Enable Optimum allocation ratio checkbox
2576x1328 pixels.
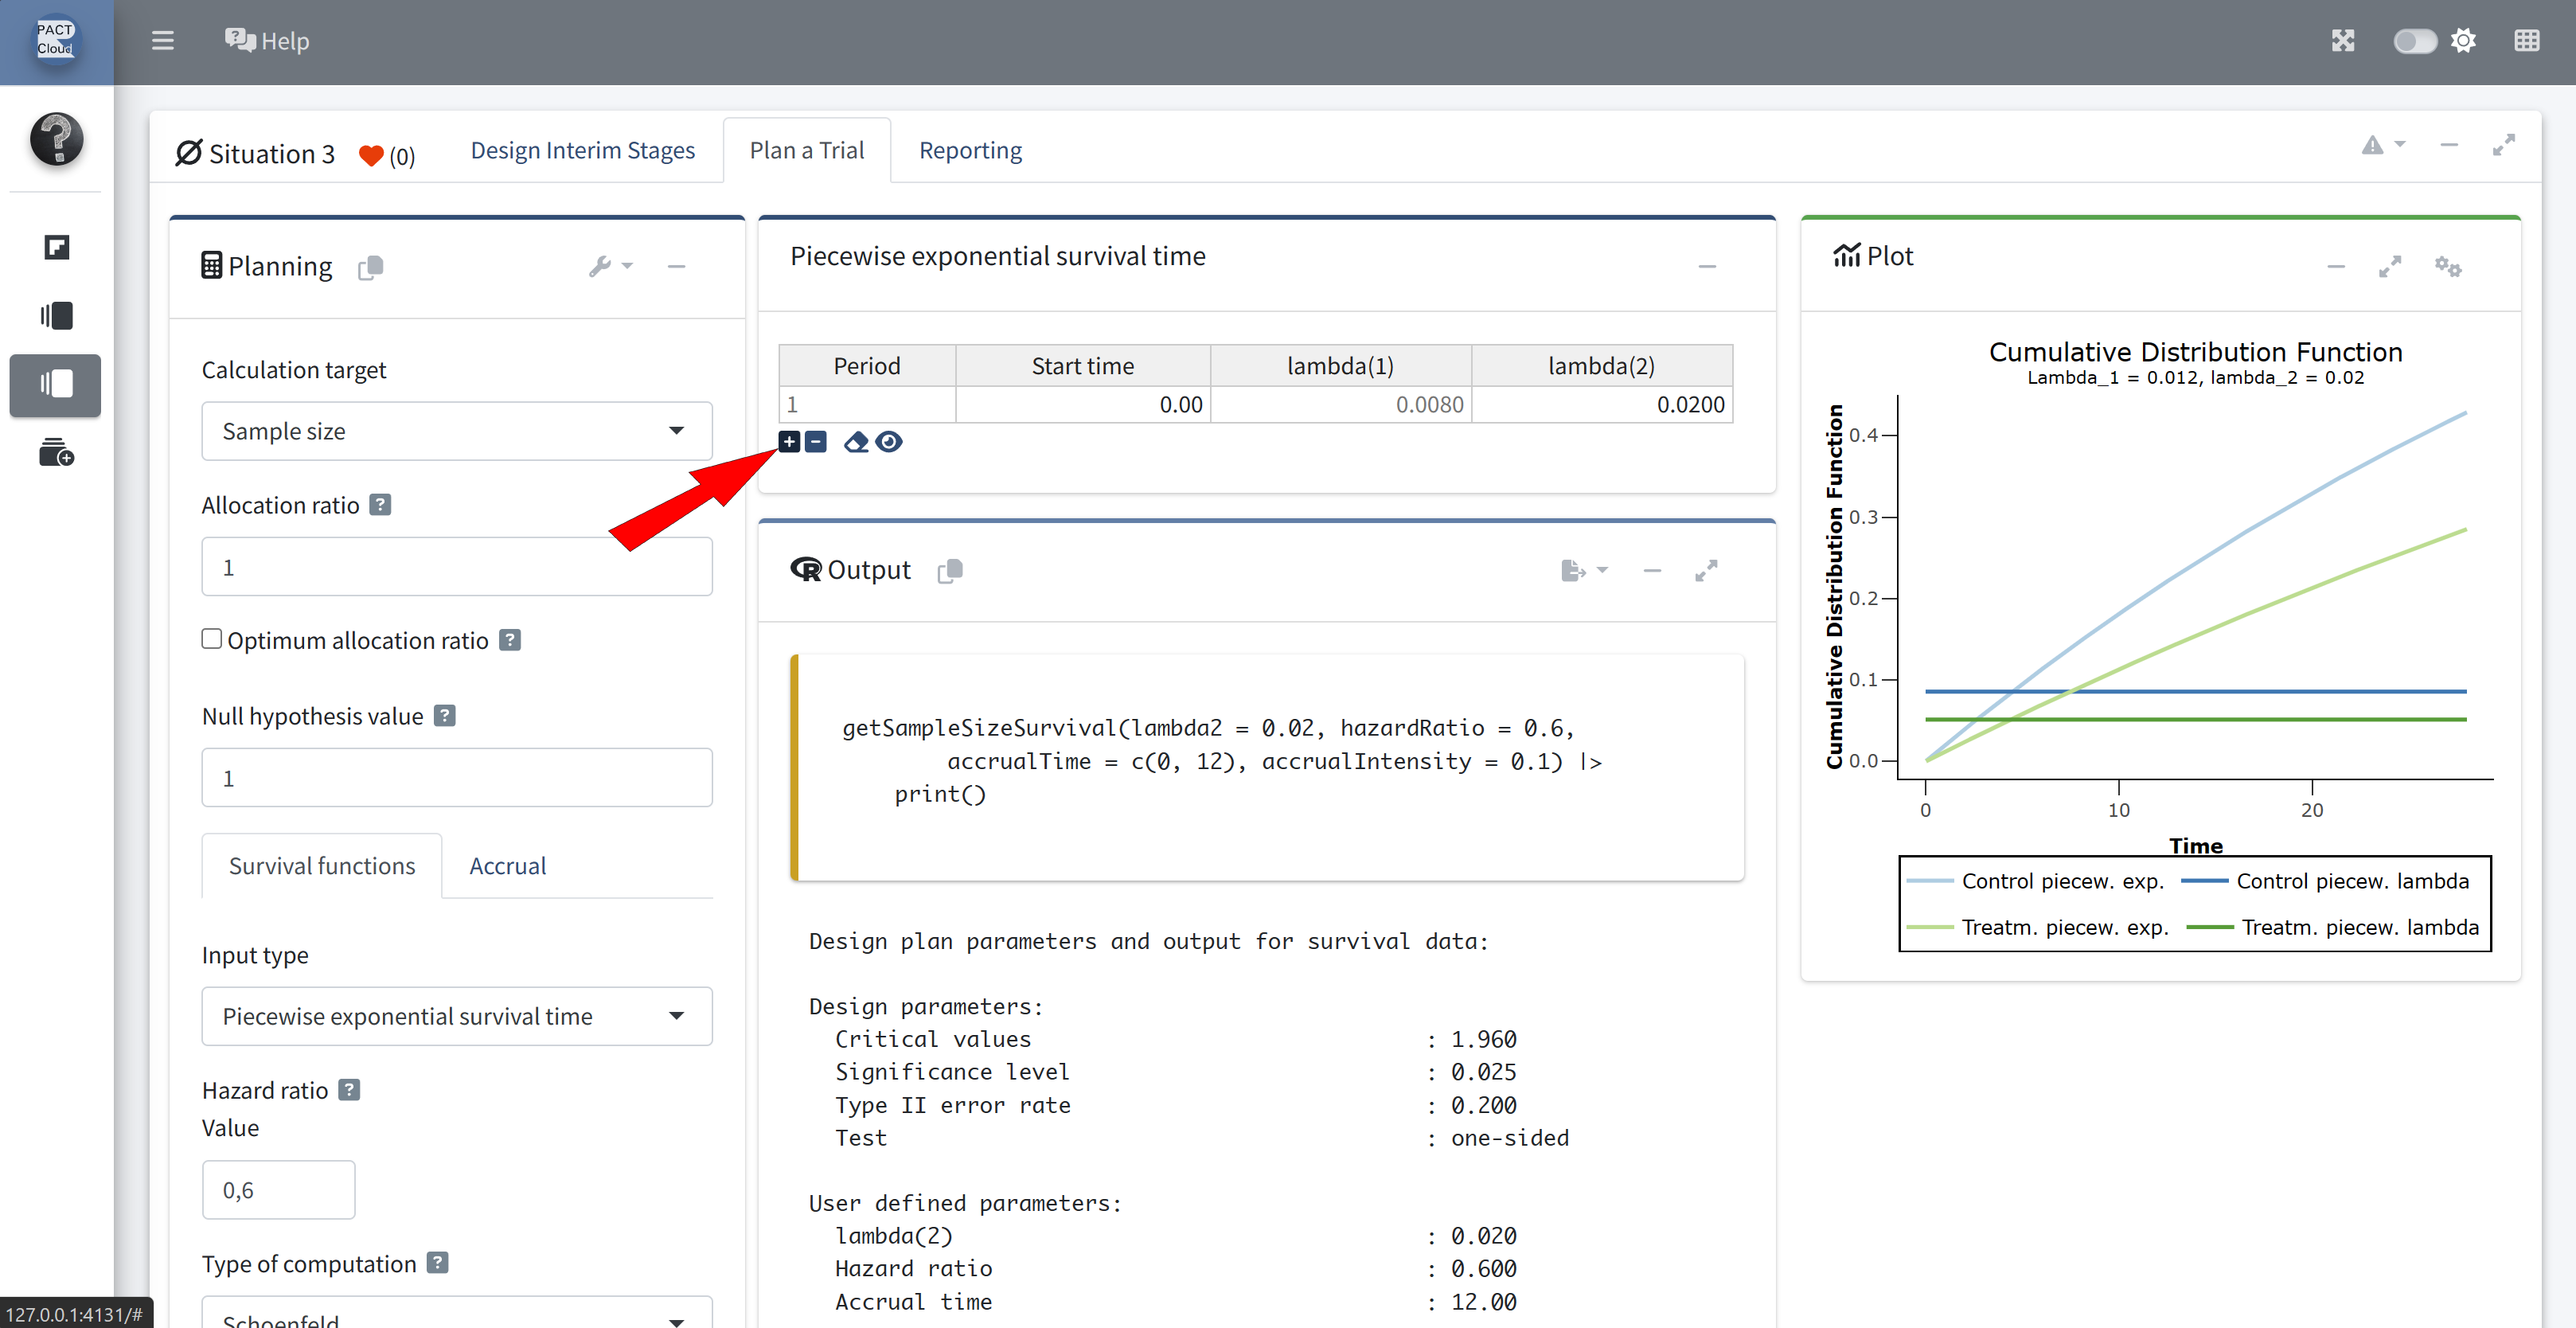tap(211, 639)
